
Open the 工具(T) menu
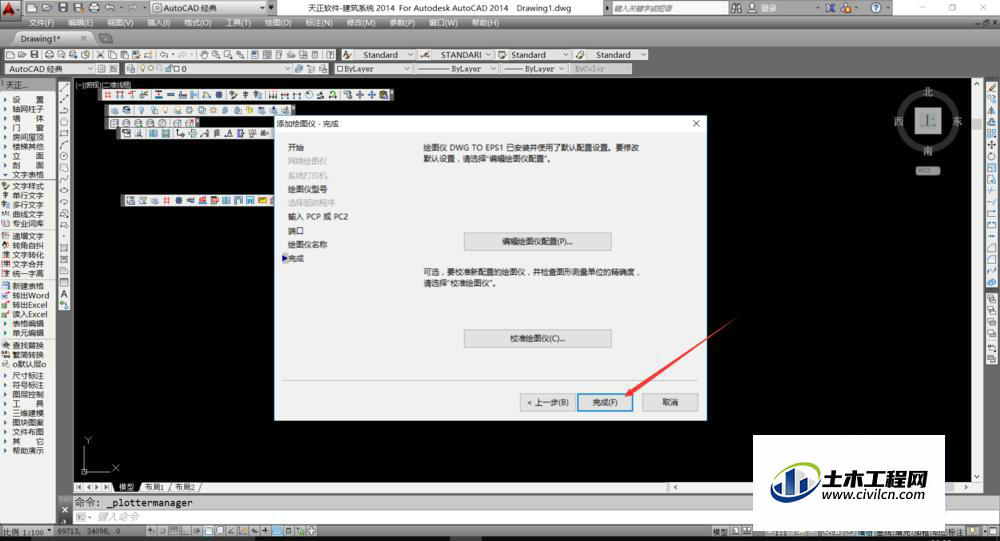pyautogui.click(x=238, y=23)
